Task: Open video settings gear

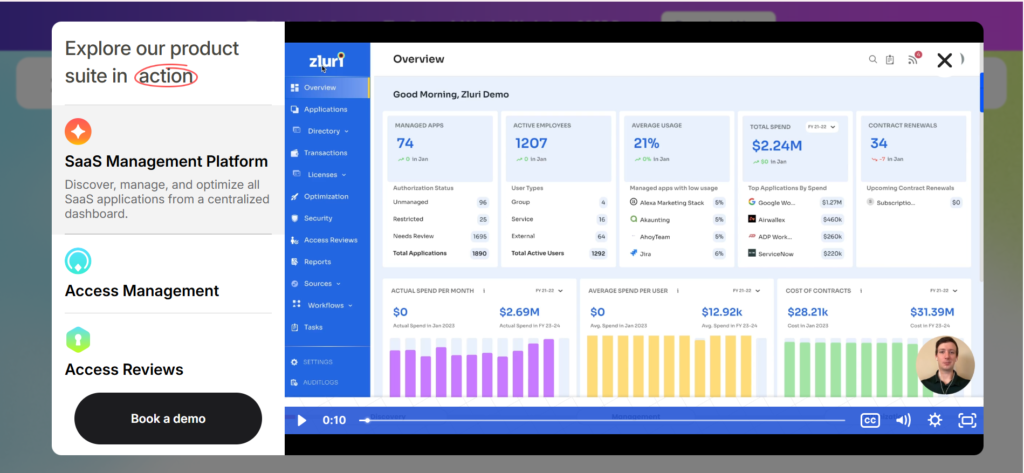Action: tap(935, 421)
